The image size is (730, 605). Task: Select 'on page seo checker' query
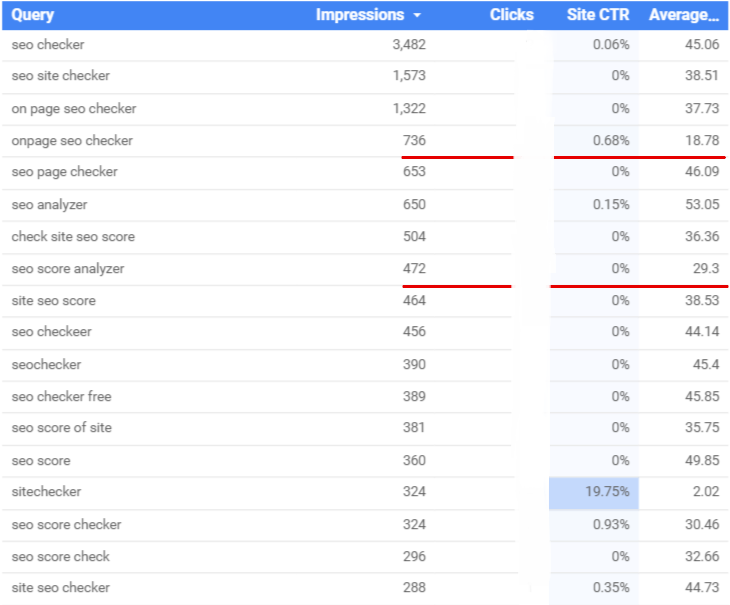click(x=74, y=108)
